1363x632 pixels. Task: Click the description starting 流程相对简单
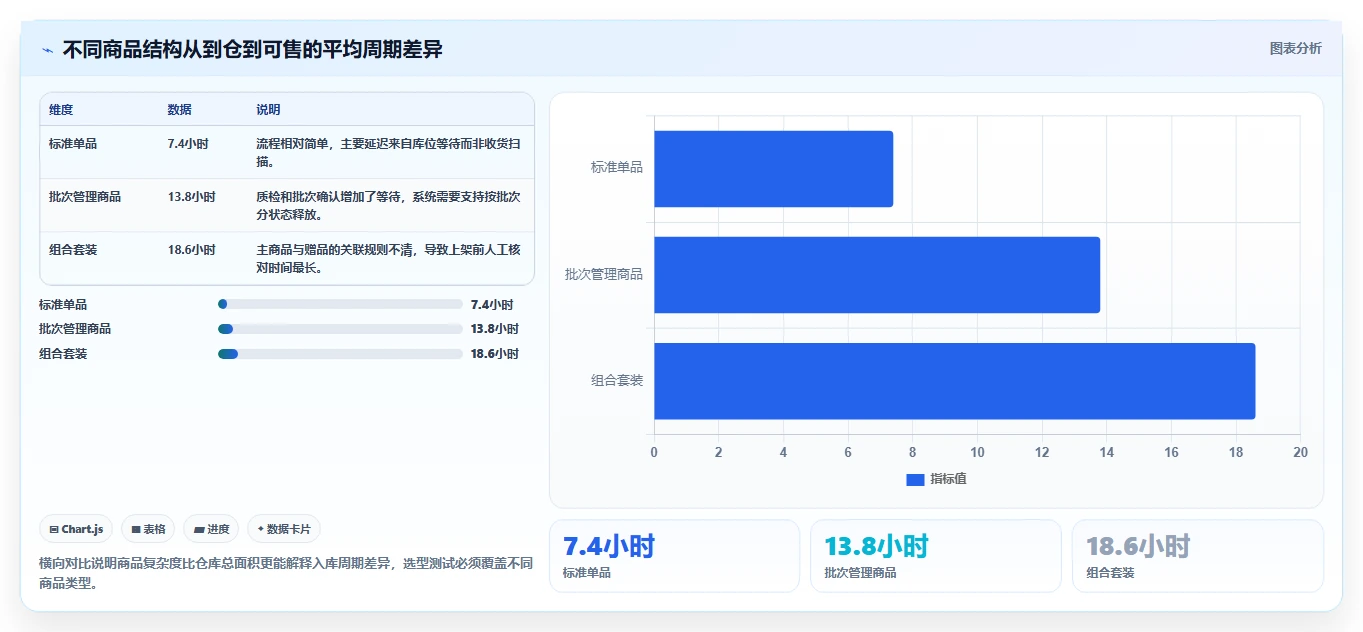click(x=389, y=152)
